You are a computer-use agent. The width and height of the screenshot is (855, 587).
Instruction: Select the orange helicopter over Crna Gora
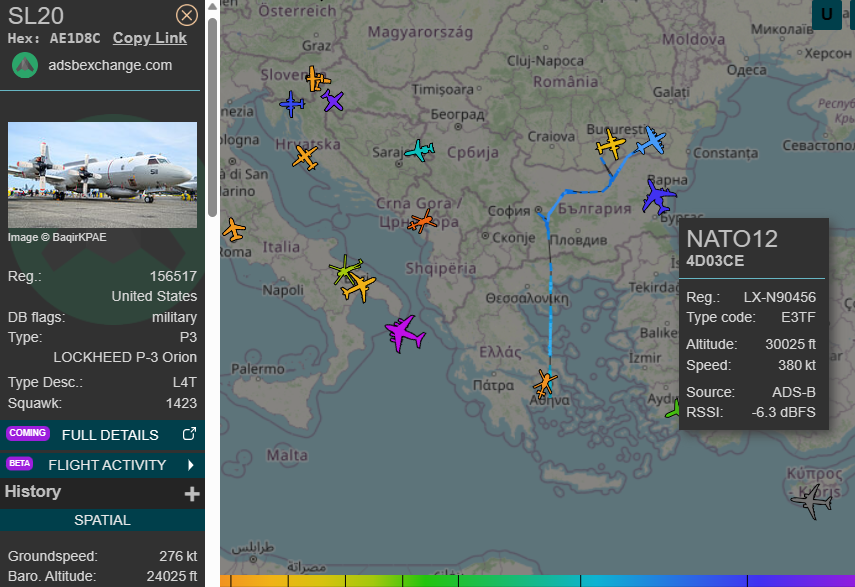422,221
